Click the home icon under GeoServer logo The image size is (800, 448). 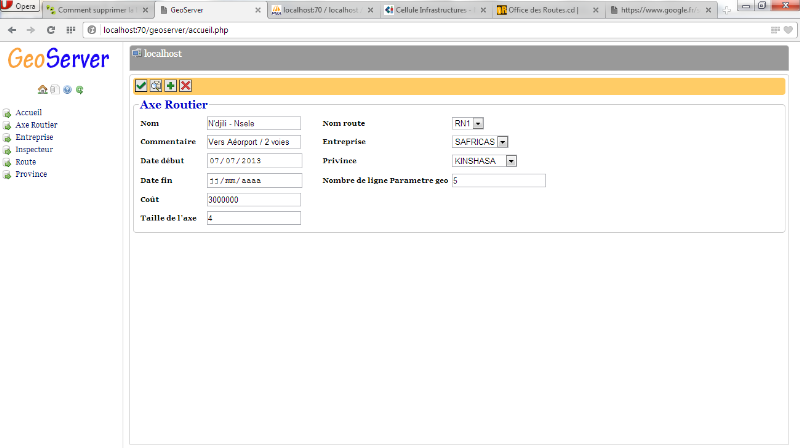[x=42, y=89]
